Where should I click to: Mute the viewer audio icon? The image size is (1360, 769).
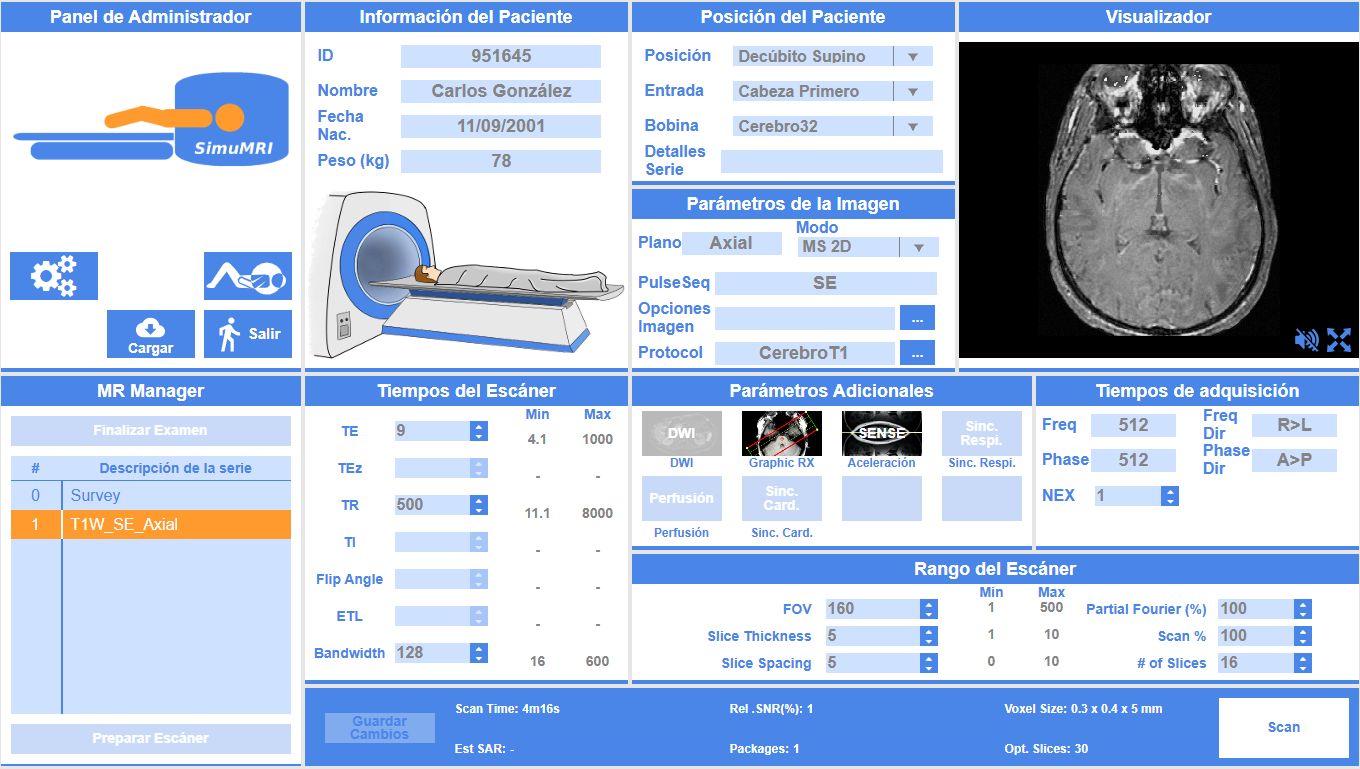pos(1307,340)
